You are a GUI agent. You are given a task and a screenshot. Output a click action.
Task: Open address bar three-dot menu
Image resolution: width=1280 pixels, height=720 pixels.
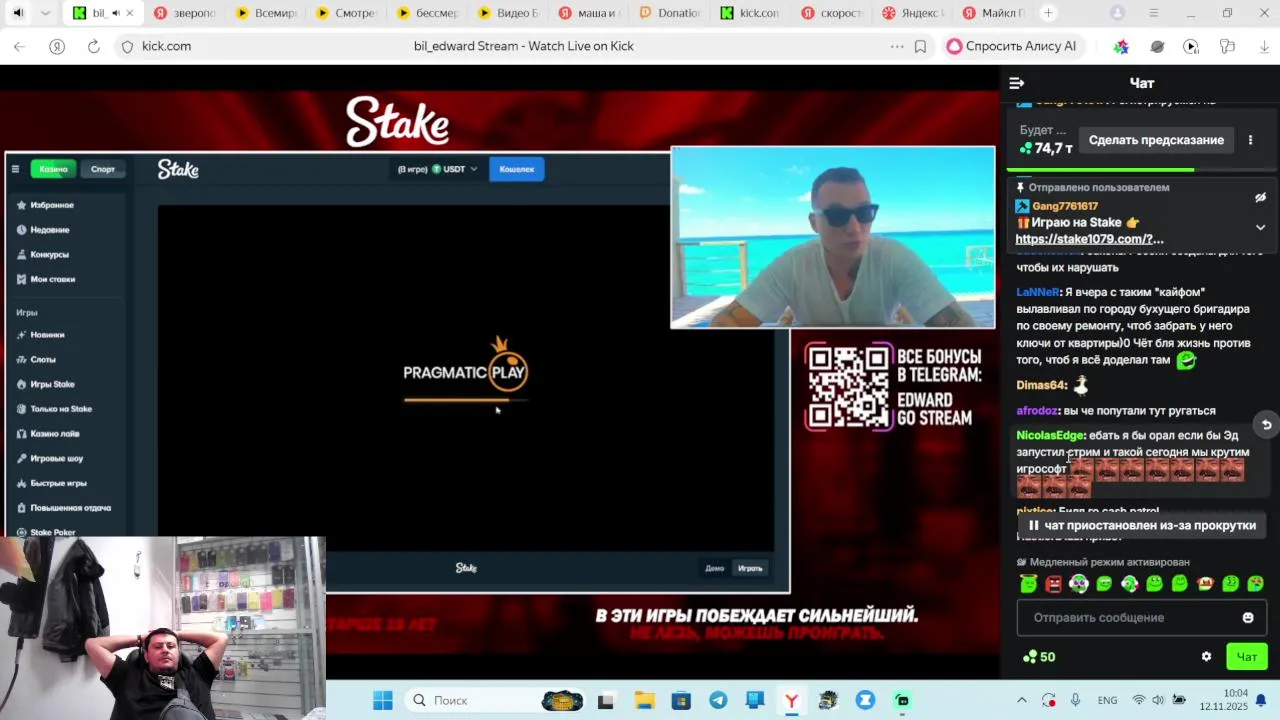(x=897, y=46)
